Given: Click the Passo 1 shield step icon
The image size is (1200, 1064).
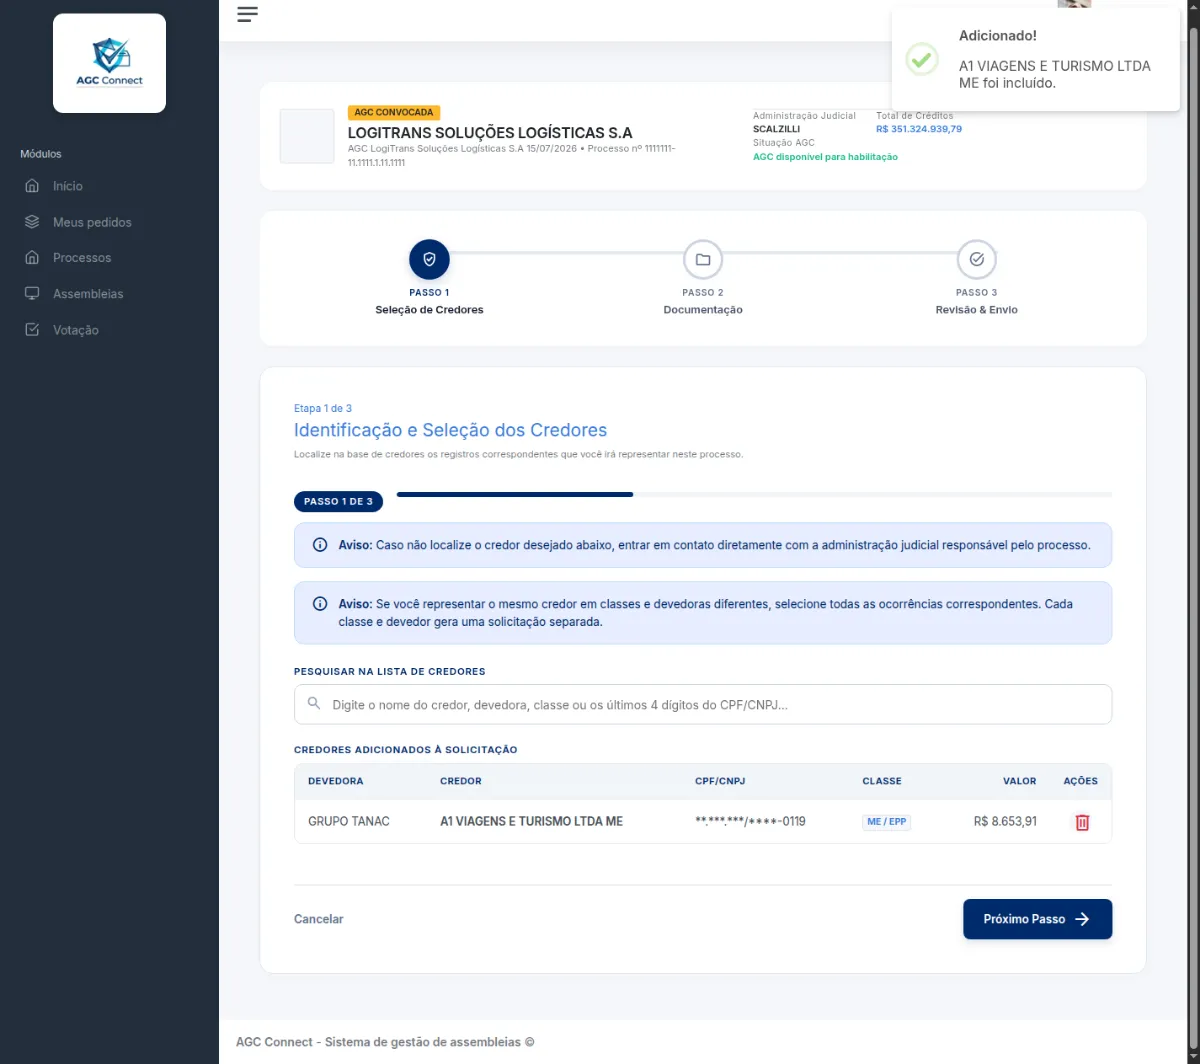Looking at the screenshot, I should 429,259.
